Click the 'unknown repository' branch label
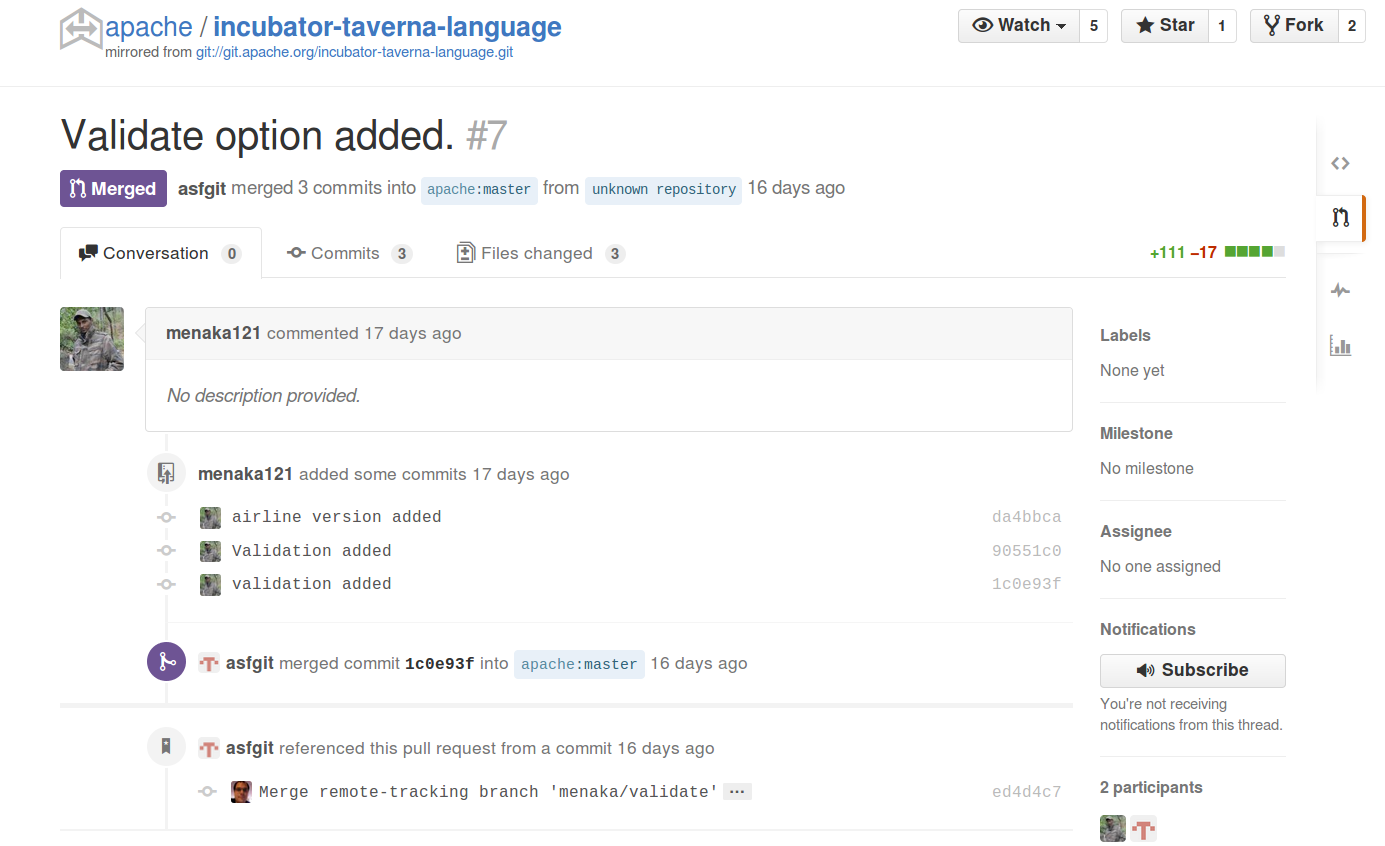 pyautogui.click(x=663, y=189)
